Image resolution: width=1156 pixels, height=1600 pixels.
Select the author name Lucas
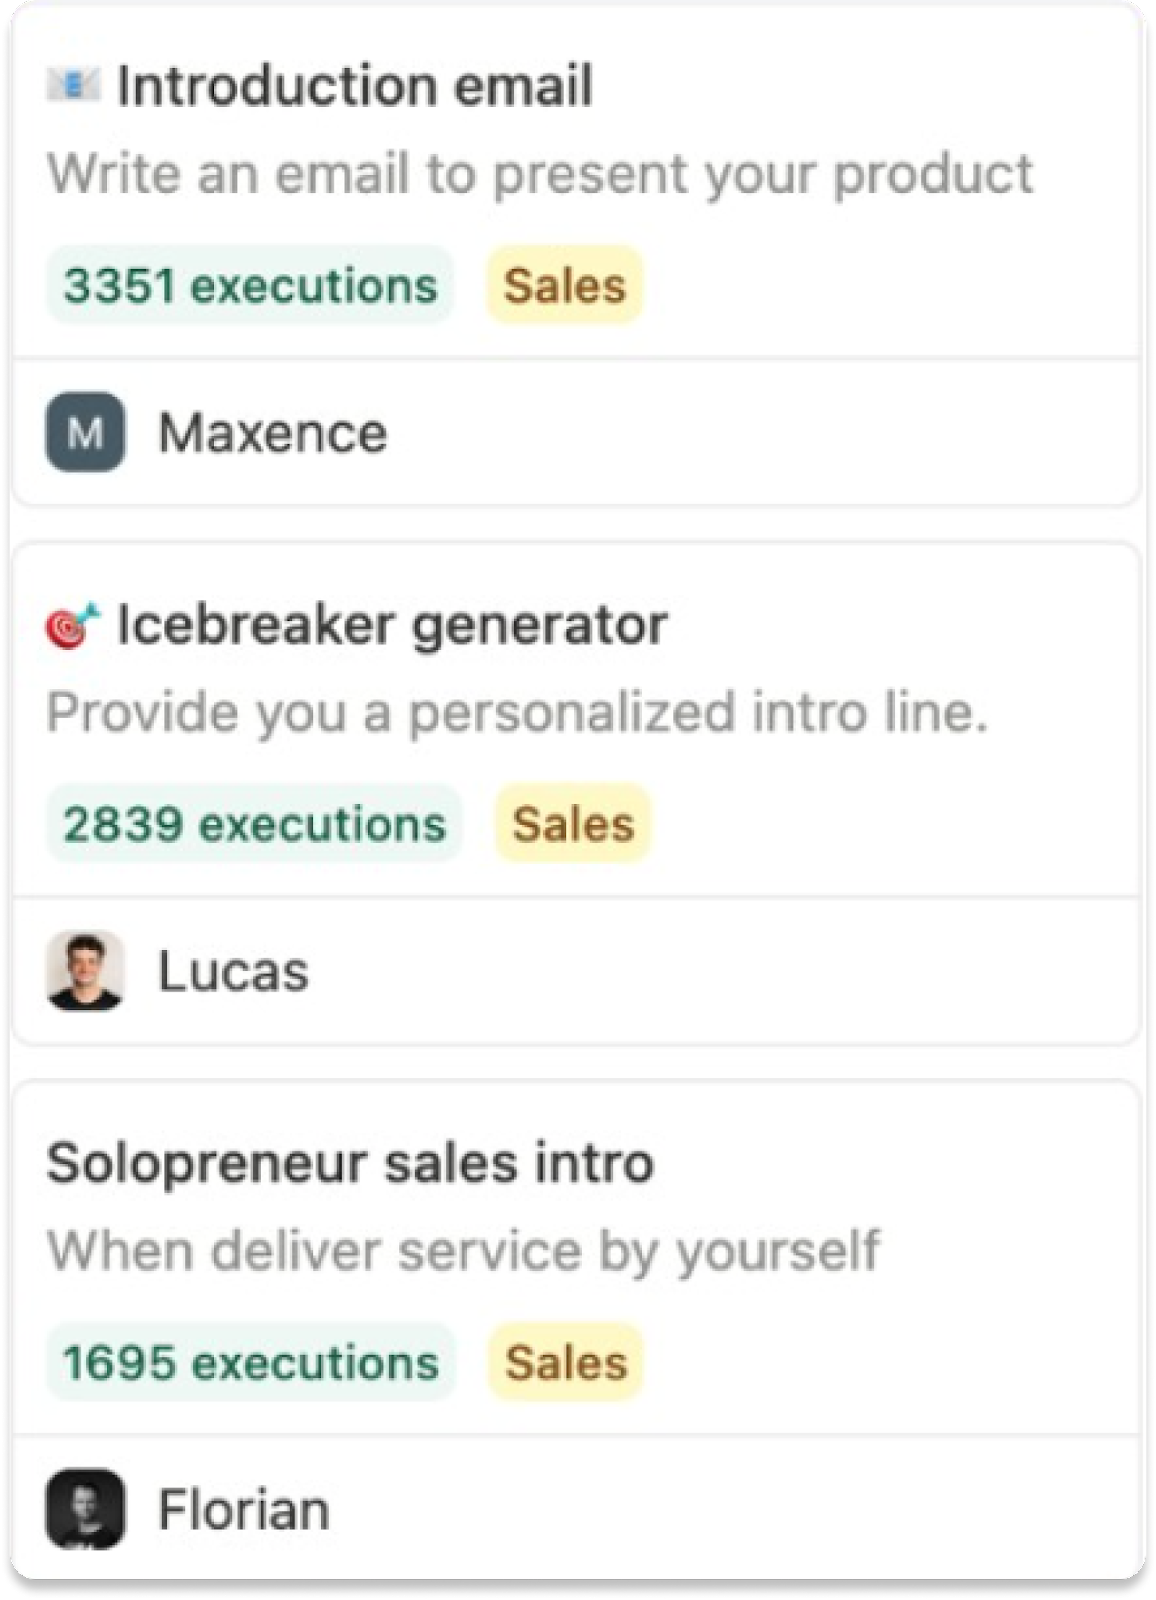[x=233, y=970]
